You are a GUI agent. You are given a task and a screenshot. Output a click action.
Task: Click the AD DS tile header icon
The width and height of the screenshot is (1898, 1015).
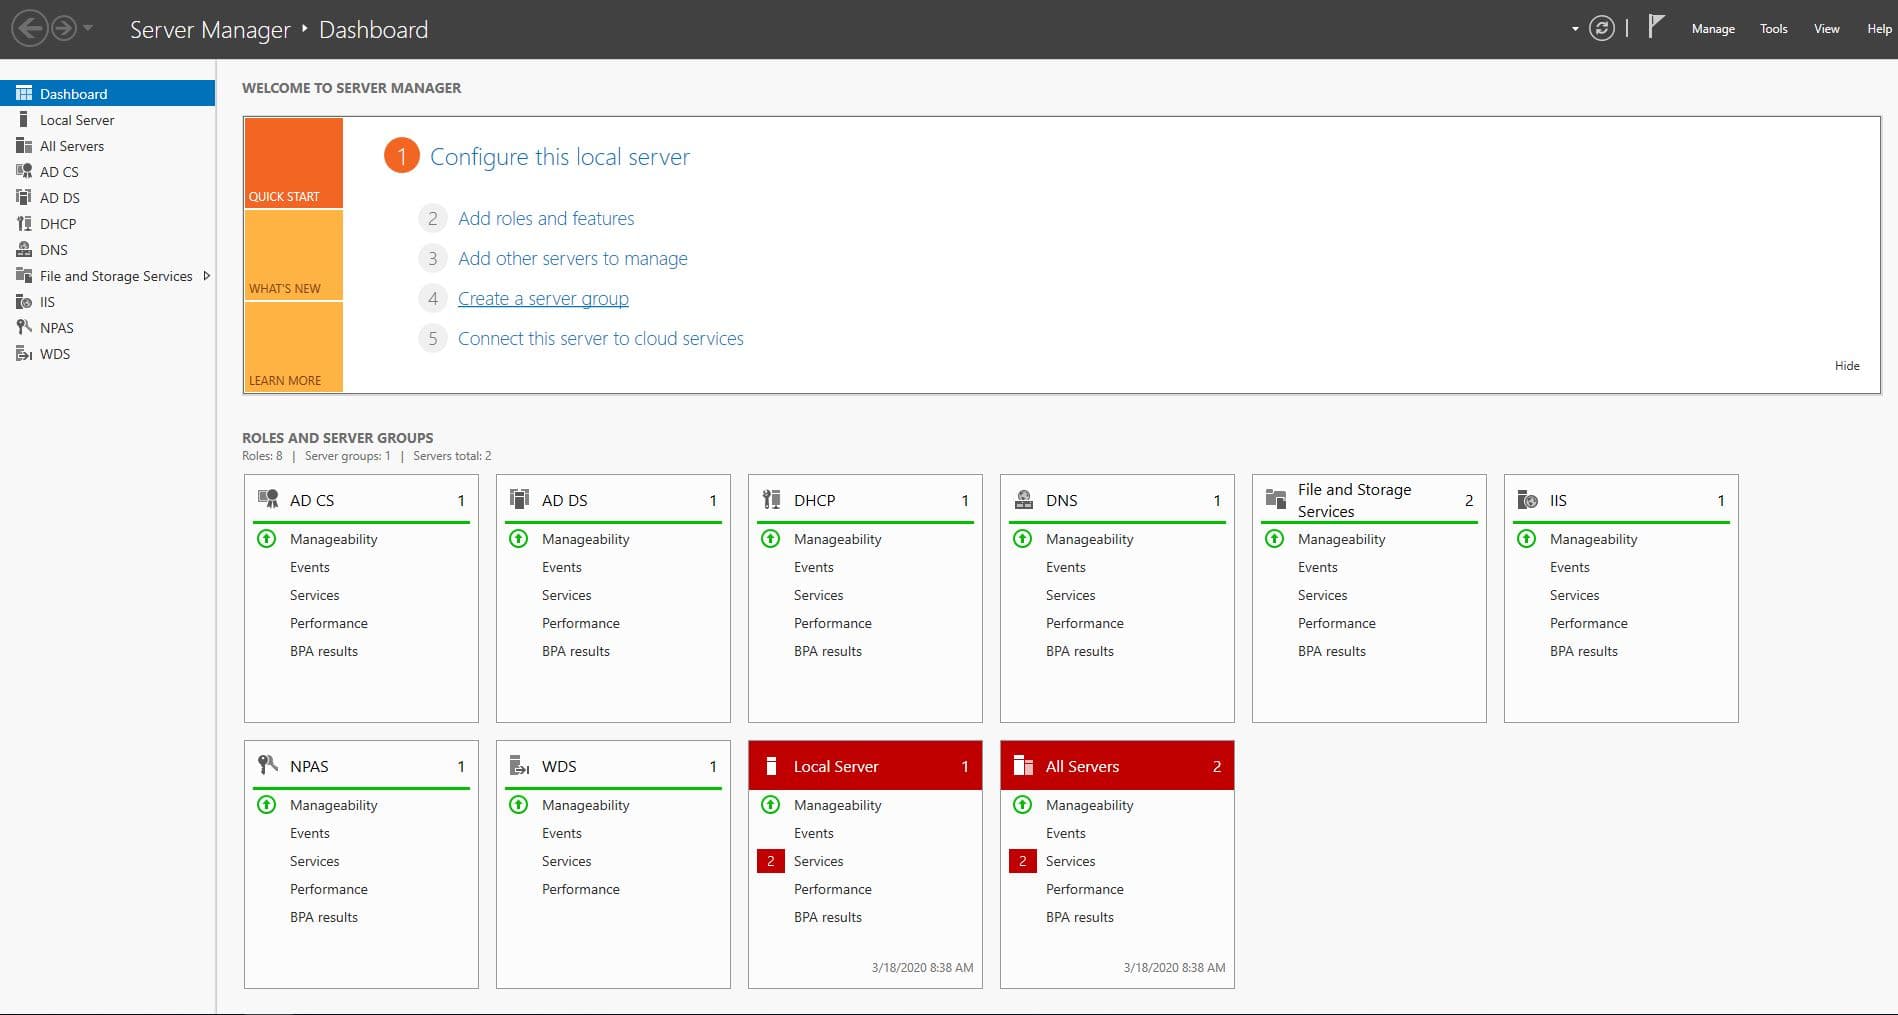520,499
